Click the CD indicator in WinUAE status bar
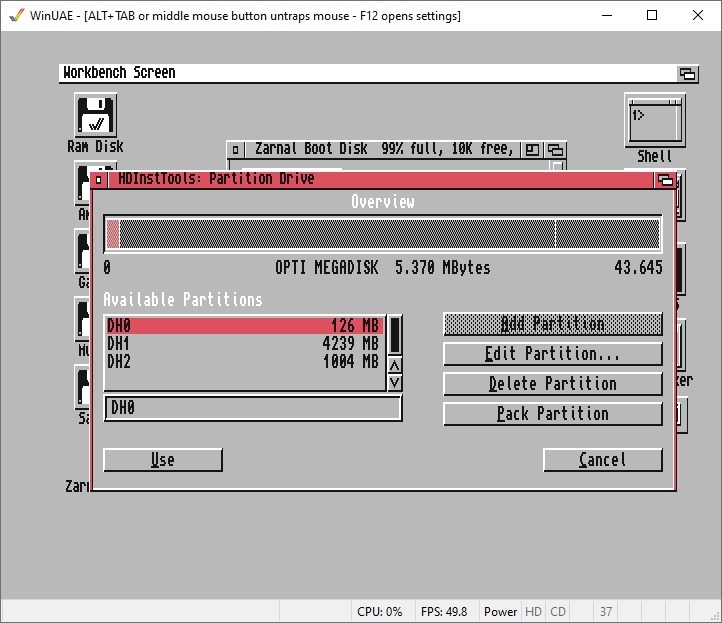Image resolution: width=722 pixels, height=623 pixels. (x=558, y=611)
